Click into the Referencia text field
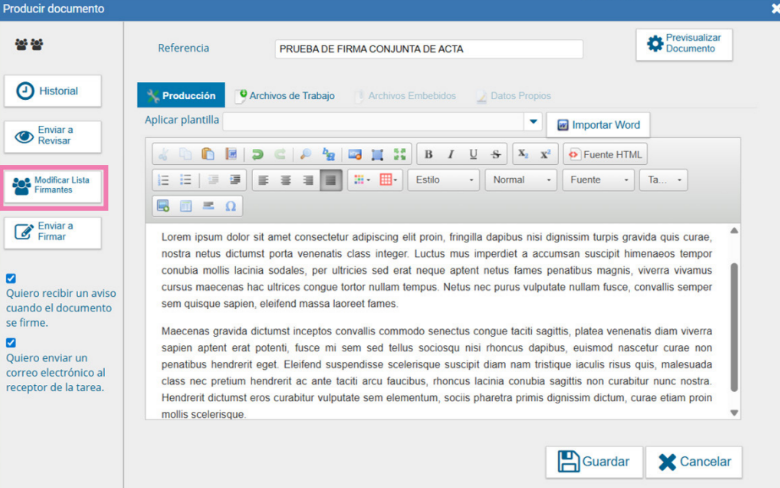 click(x=428, y=49)
